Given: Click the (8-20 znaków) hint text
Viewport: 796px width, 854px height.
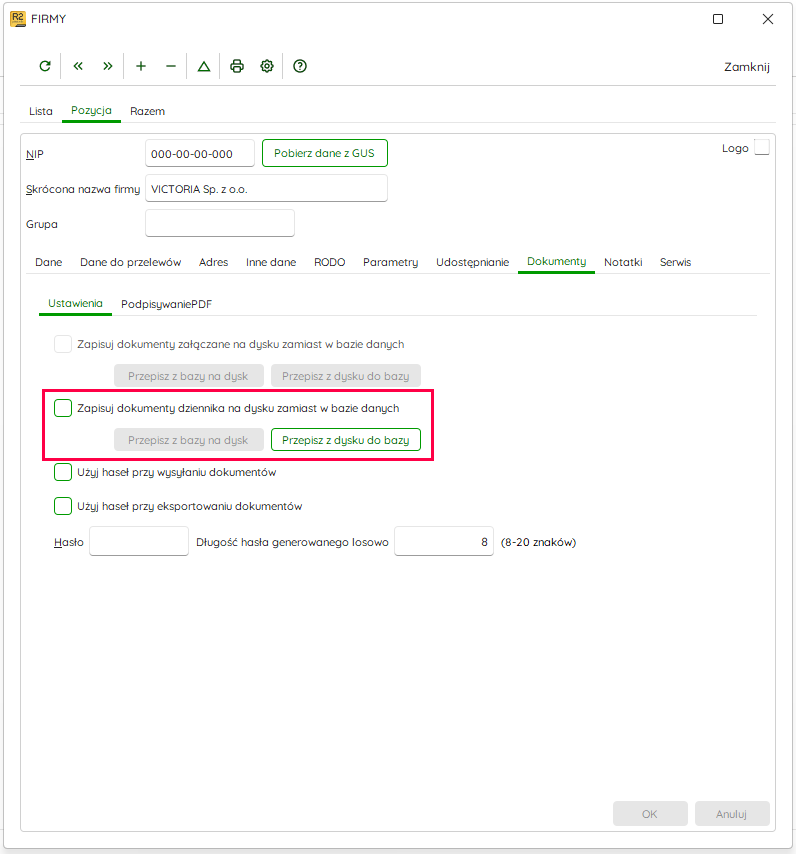Looking at the screenshot, I should tap(538, 542).
